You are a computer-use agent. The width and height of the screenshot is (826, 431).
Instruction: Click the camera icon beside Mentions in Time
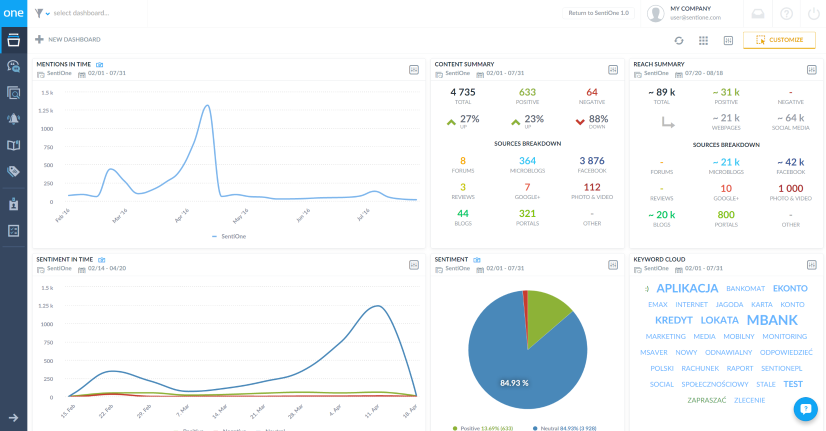pyautogui.click(x=100, y=64)
